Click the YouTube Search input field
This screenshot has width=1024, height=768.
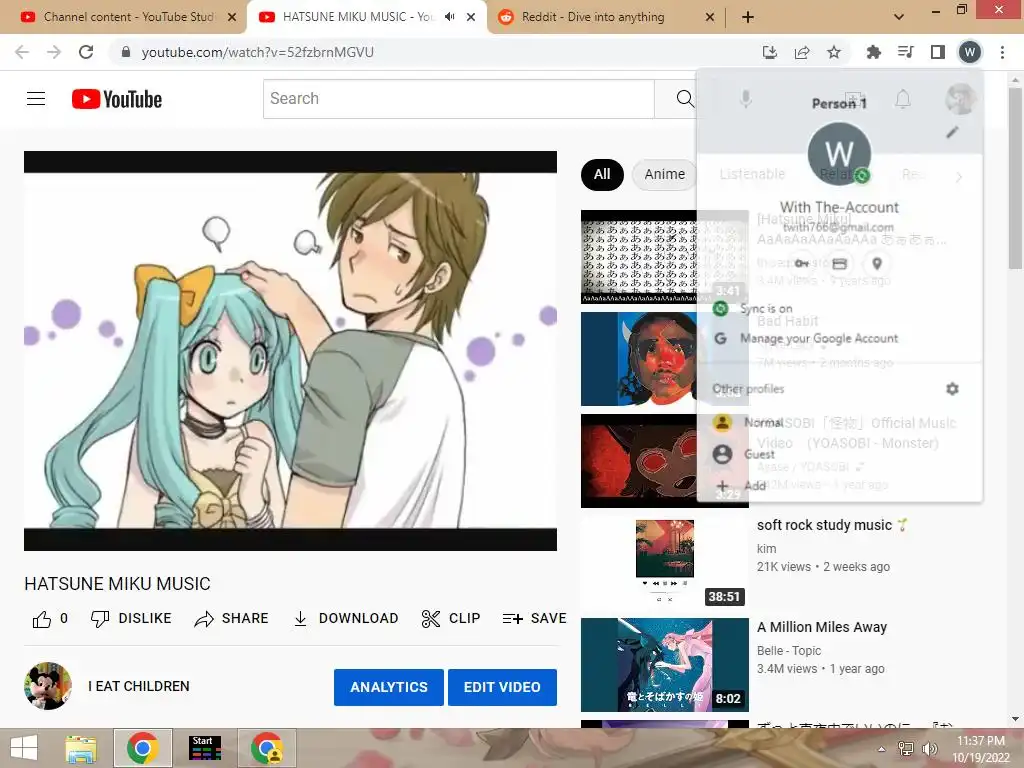click(x=458, y=99)
